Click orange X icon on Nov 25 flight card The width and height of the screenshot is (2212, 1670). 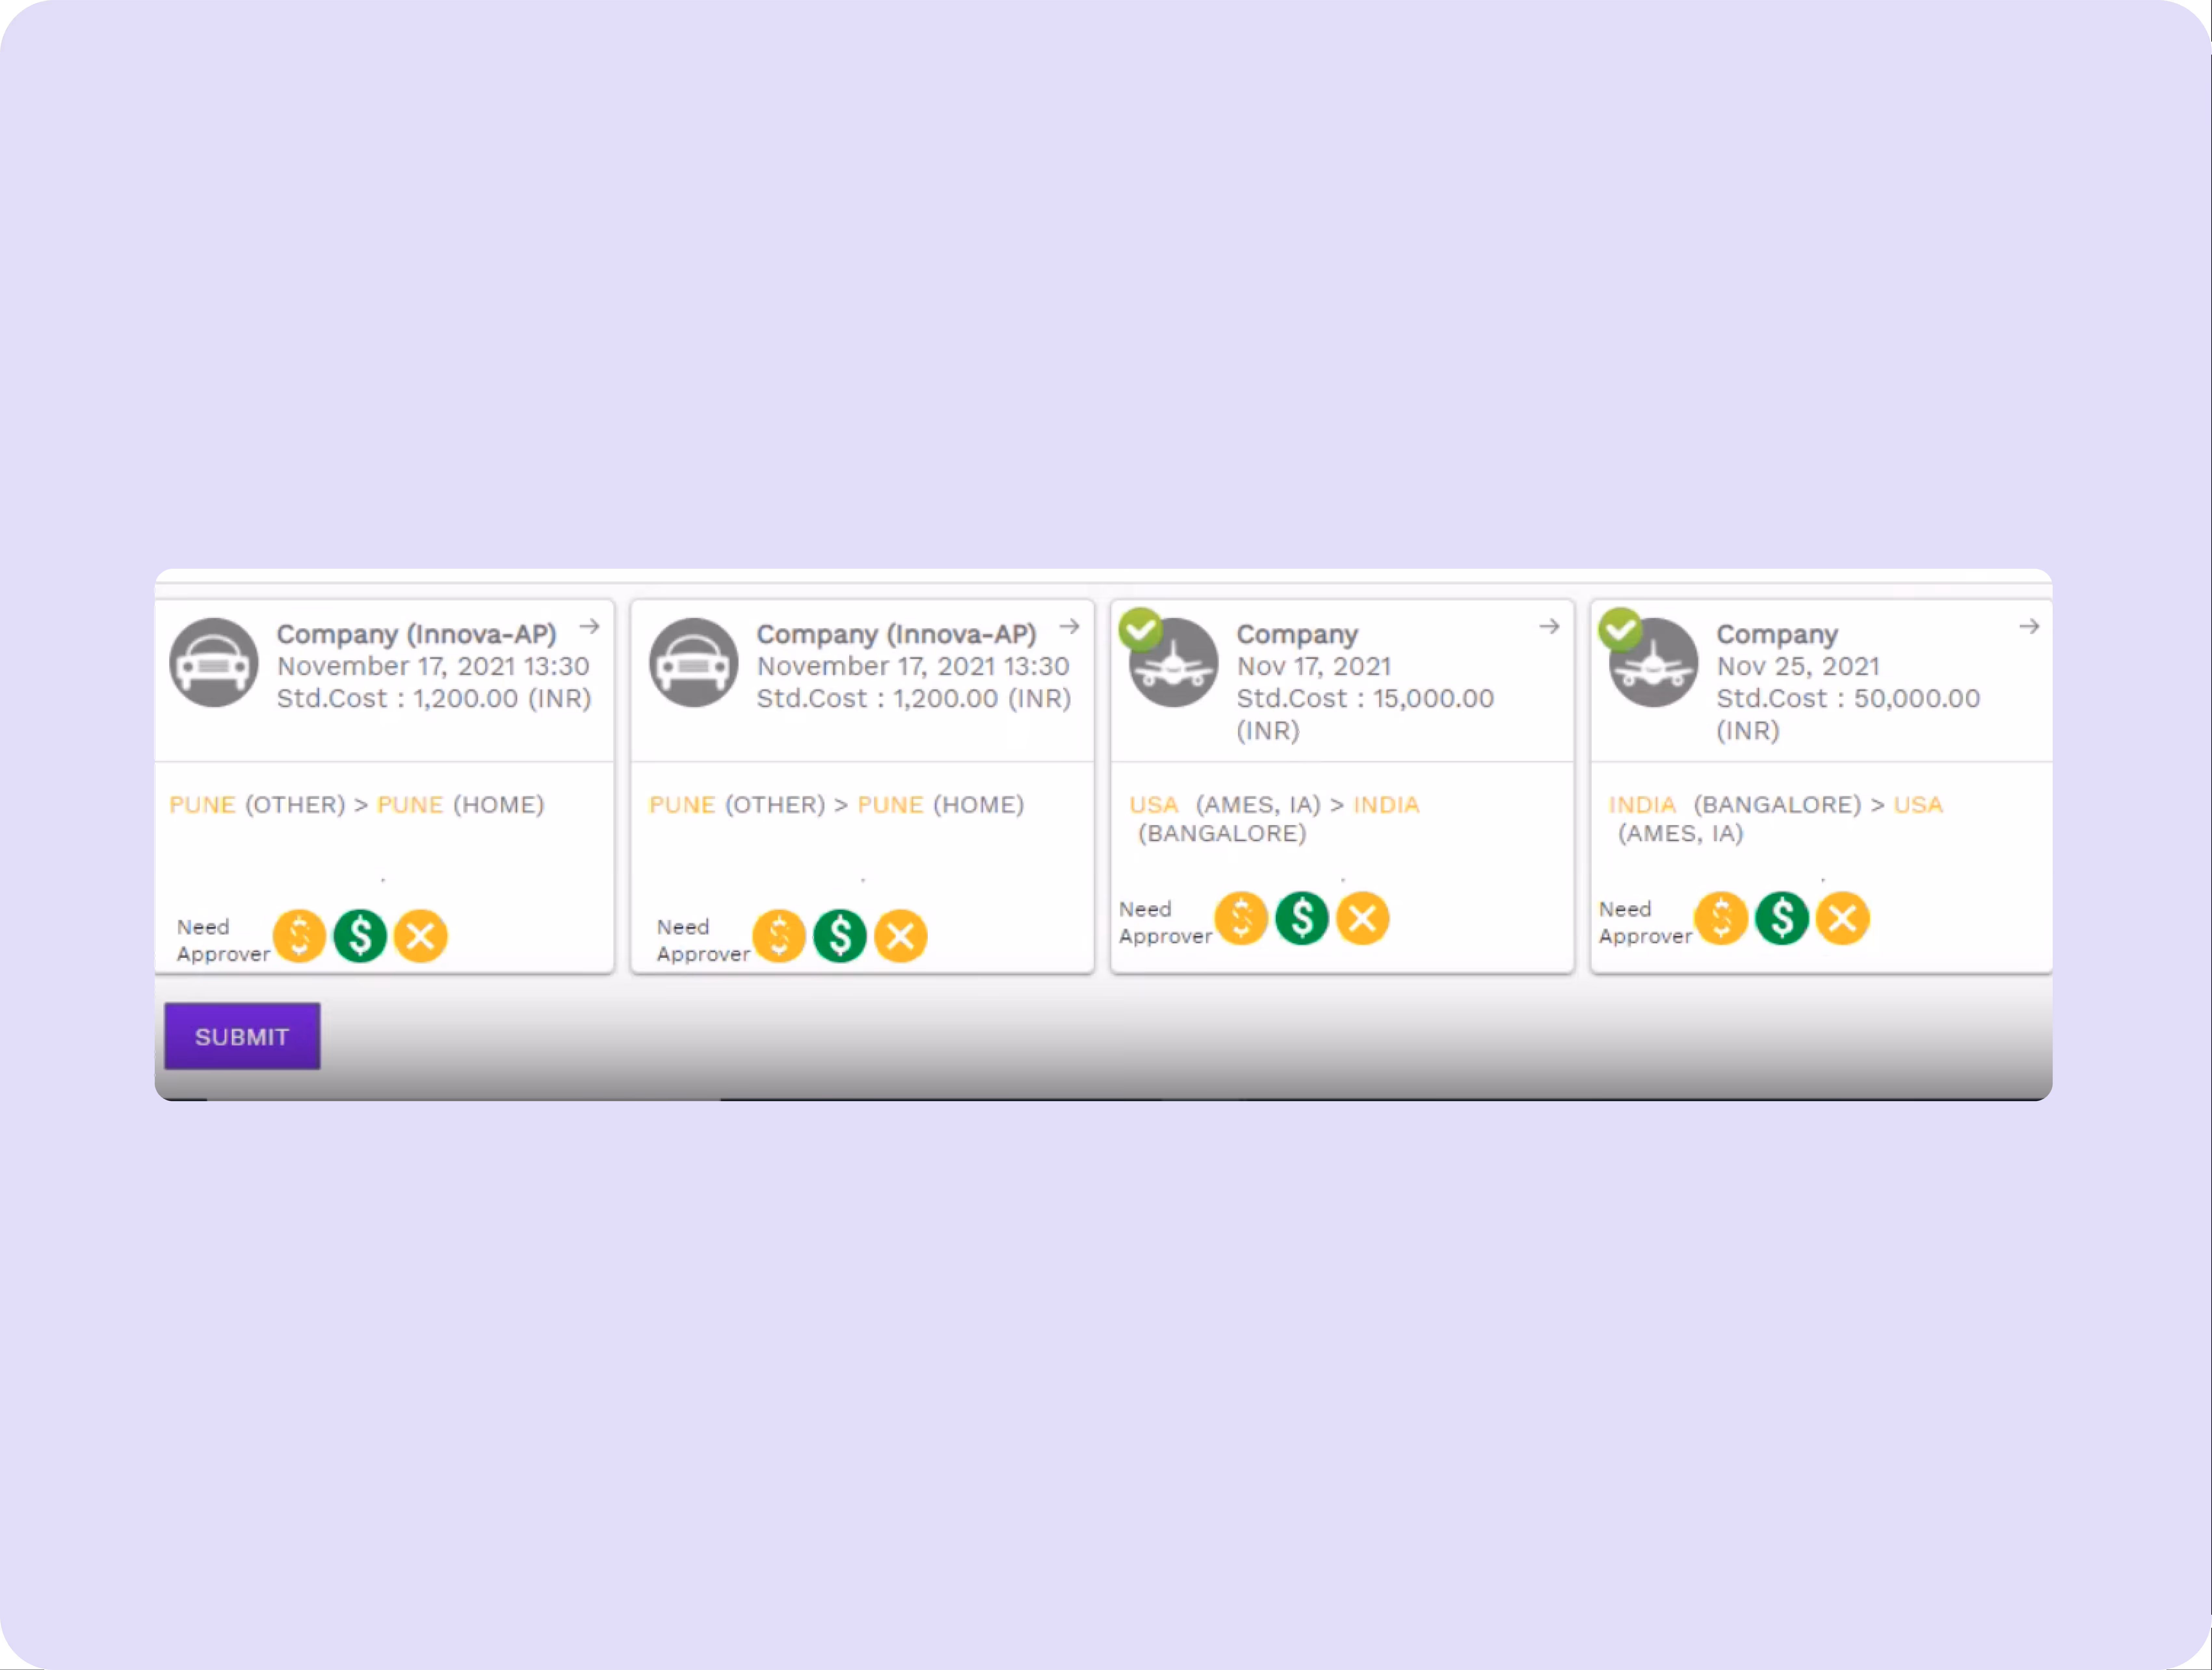pyautogui.click(x=1843, y=918)
